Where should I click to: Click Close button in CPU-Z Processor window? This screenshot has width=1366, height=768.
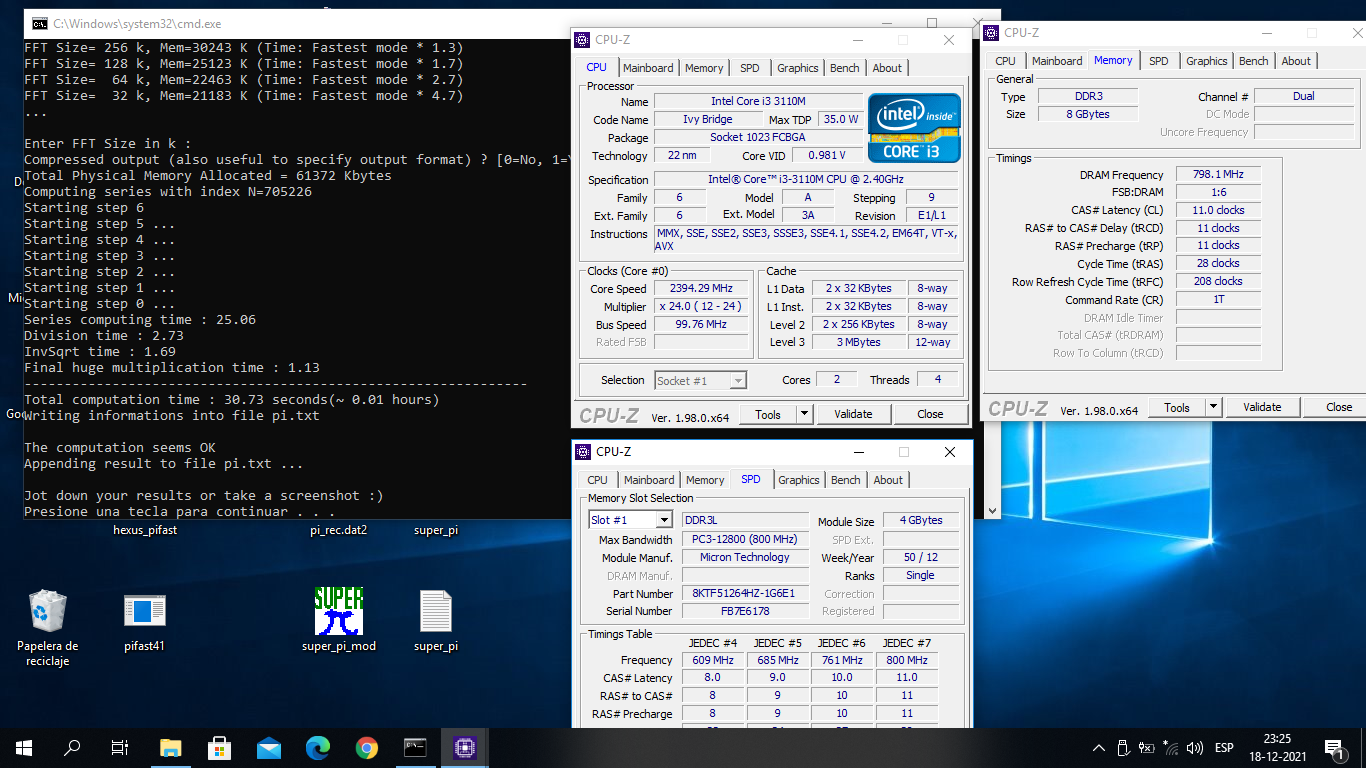[930, 414]
